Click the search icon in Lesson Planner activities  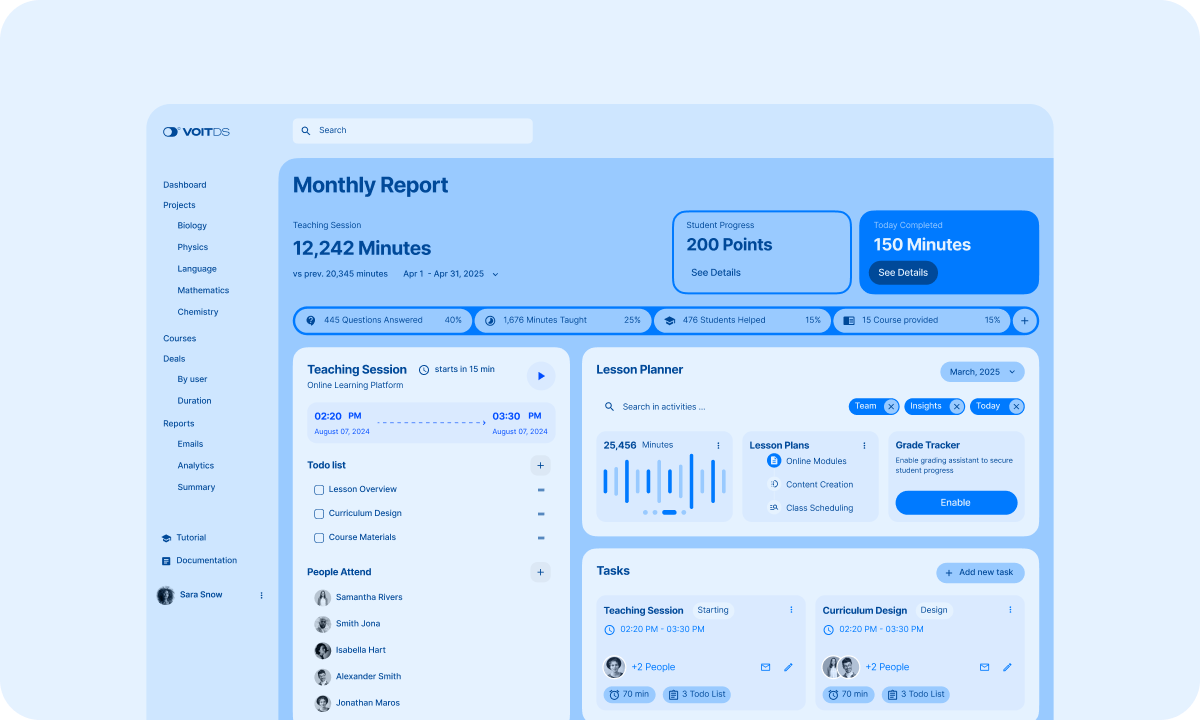(609, 407)
